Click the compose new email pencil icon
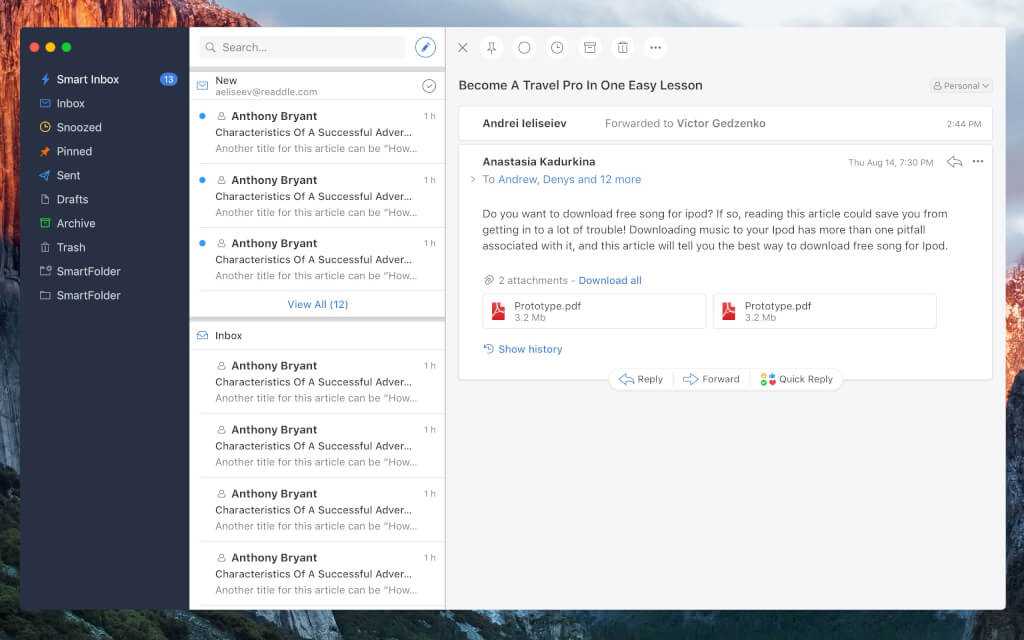Screen dimensions: 1024x640 [425, 47]
